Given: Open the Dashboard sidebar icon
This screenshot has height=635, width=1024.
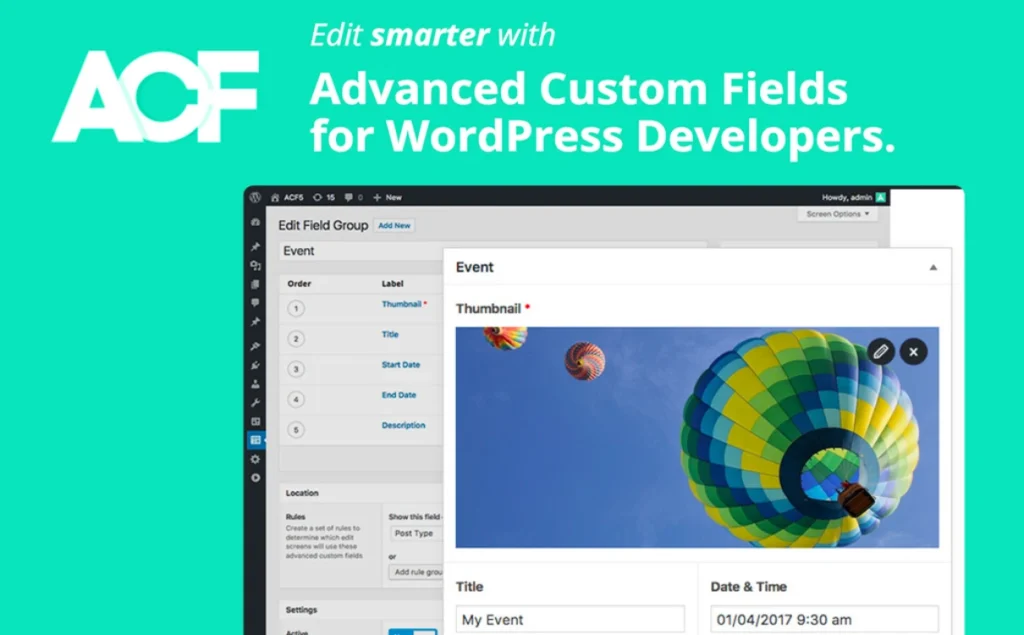Looking at the screenshot, I should (255, 222).
